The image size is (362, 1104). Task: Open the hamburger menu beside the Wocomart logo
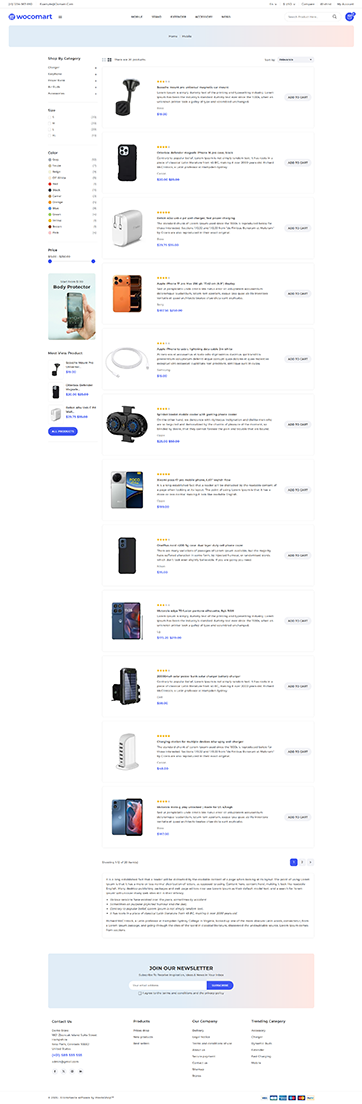pos(60,16)
